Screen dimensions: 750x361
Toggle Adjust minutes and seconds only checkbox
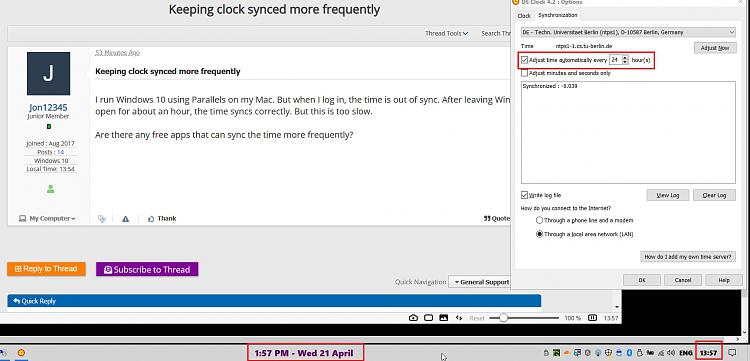(x=525, y=73)
